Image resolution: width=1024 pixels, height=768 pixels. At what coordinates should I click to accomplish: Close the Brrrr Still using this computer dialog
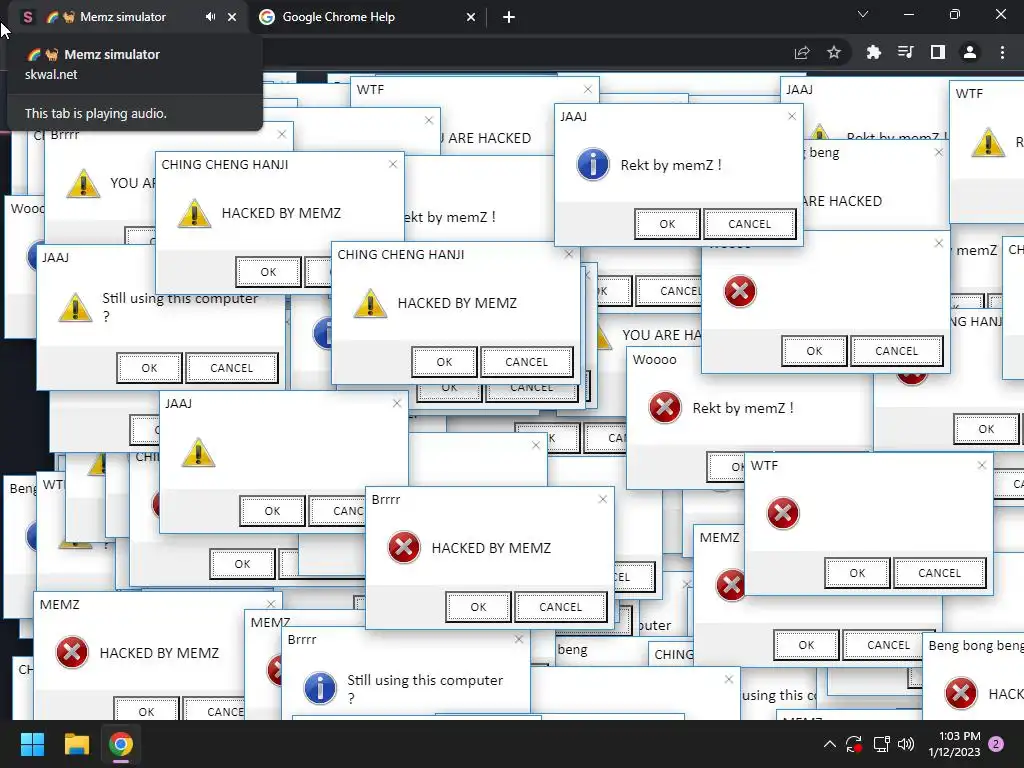coord(519,639)
